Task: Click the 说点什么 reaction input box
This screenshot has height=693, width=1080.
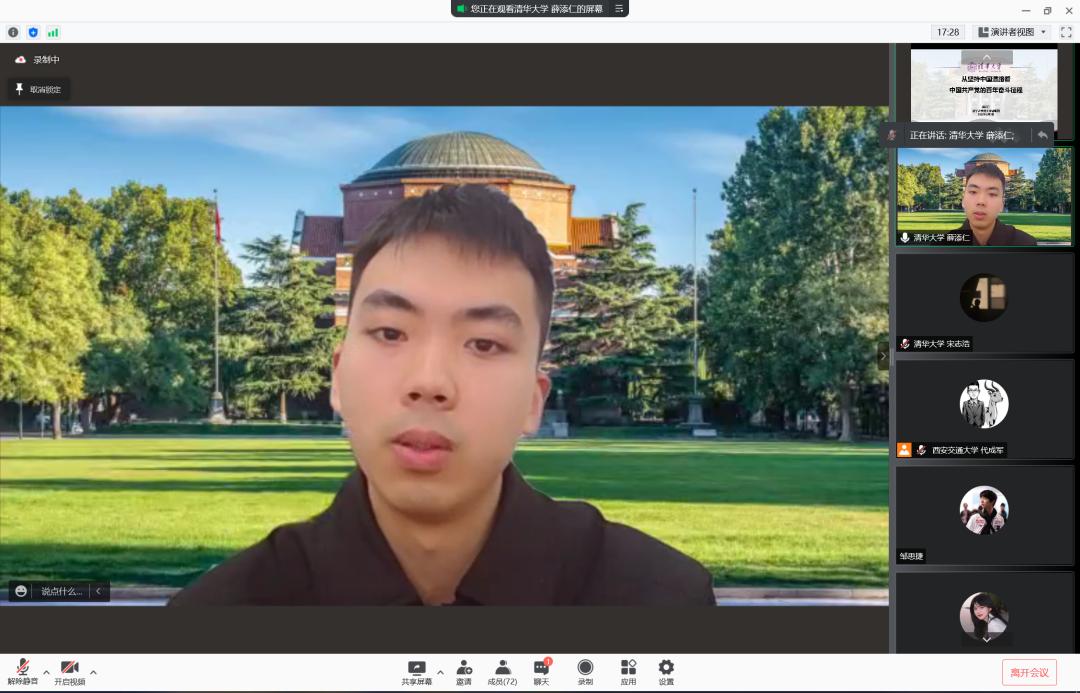Action: click(60, 591)
